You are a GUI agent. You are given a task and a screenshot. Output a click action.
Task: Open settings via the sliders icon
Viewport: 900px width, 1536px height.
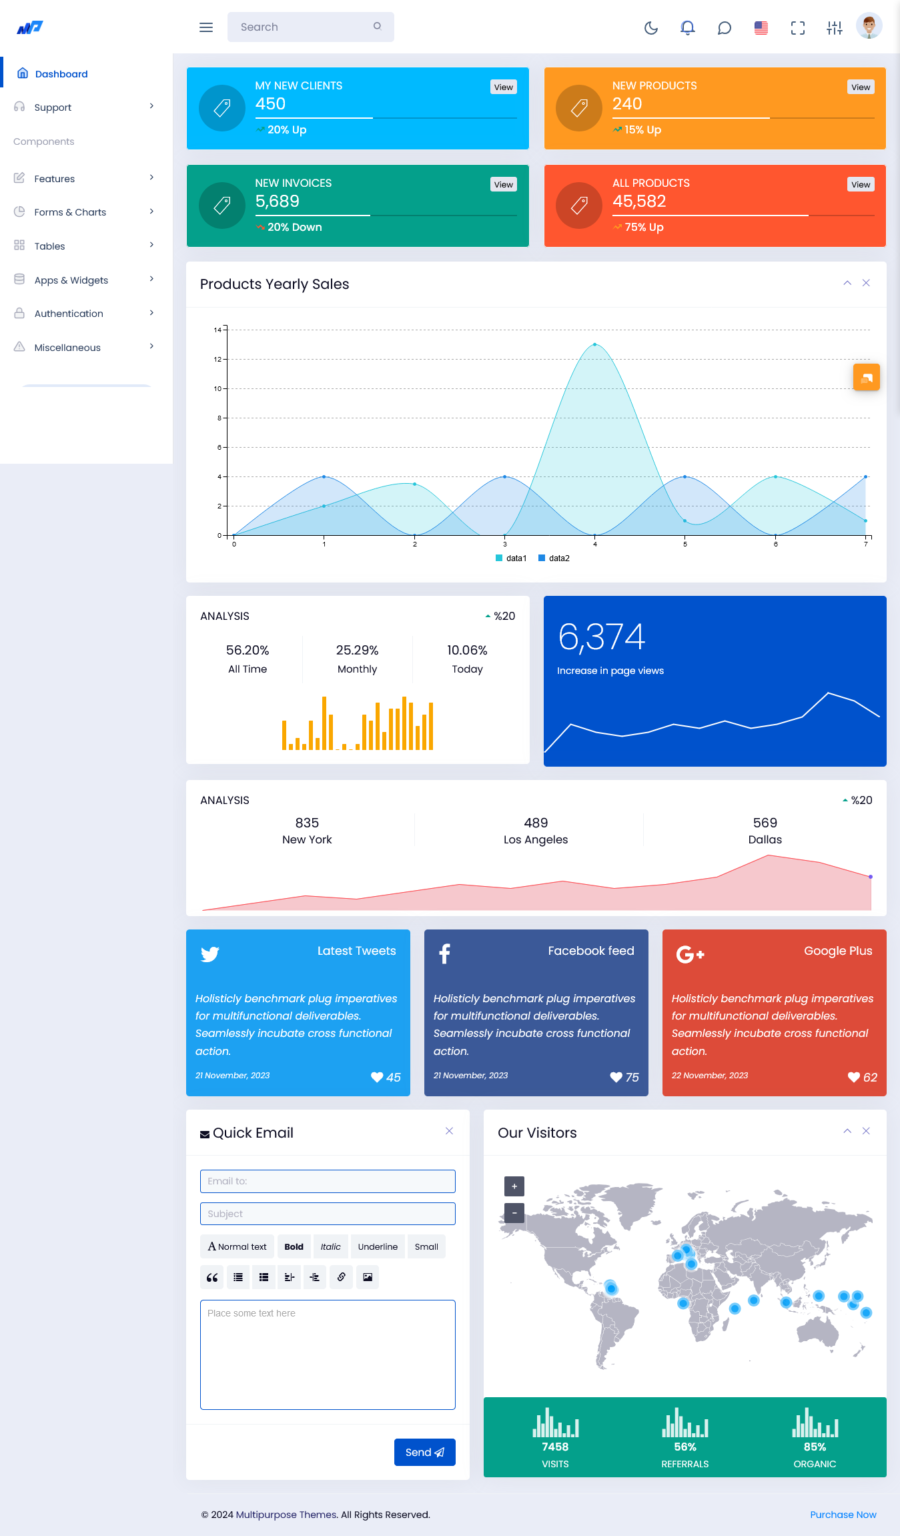[x=834, y=27]
